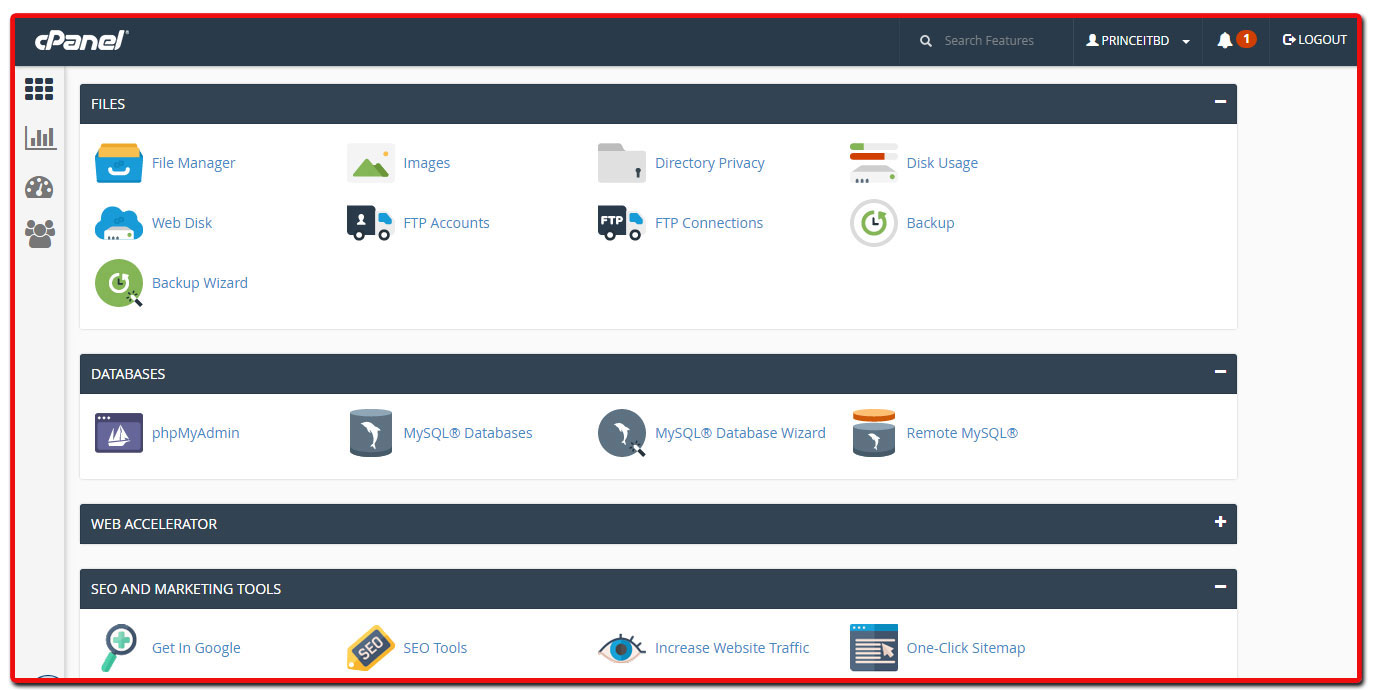Open the MySQL Database Wizard icon
Screen dimensions: 1375x690
coord(622,433)
